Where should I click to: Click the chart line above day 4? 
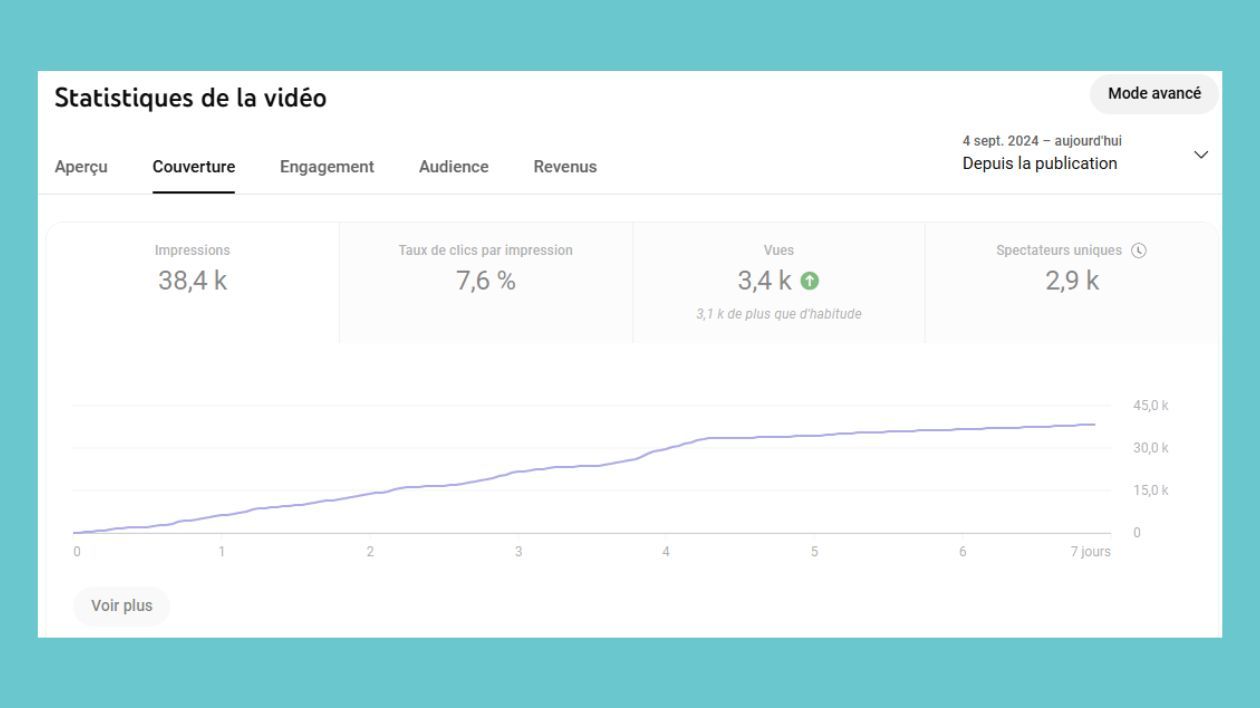pyautogui.click(x=666, y=449)
